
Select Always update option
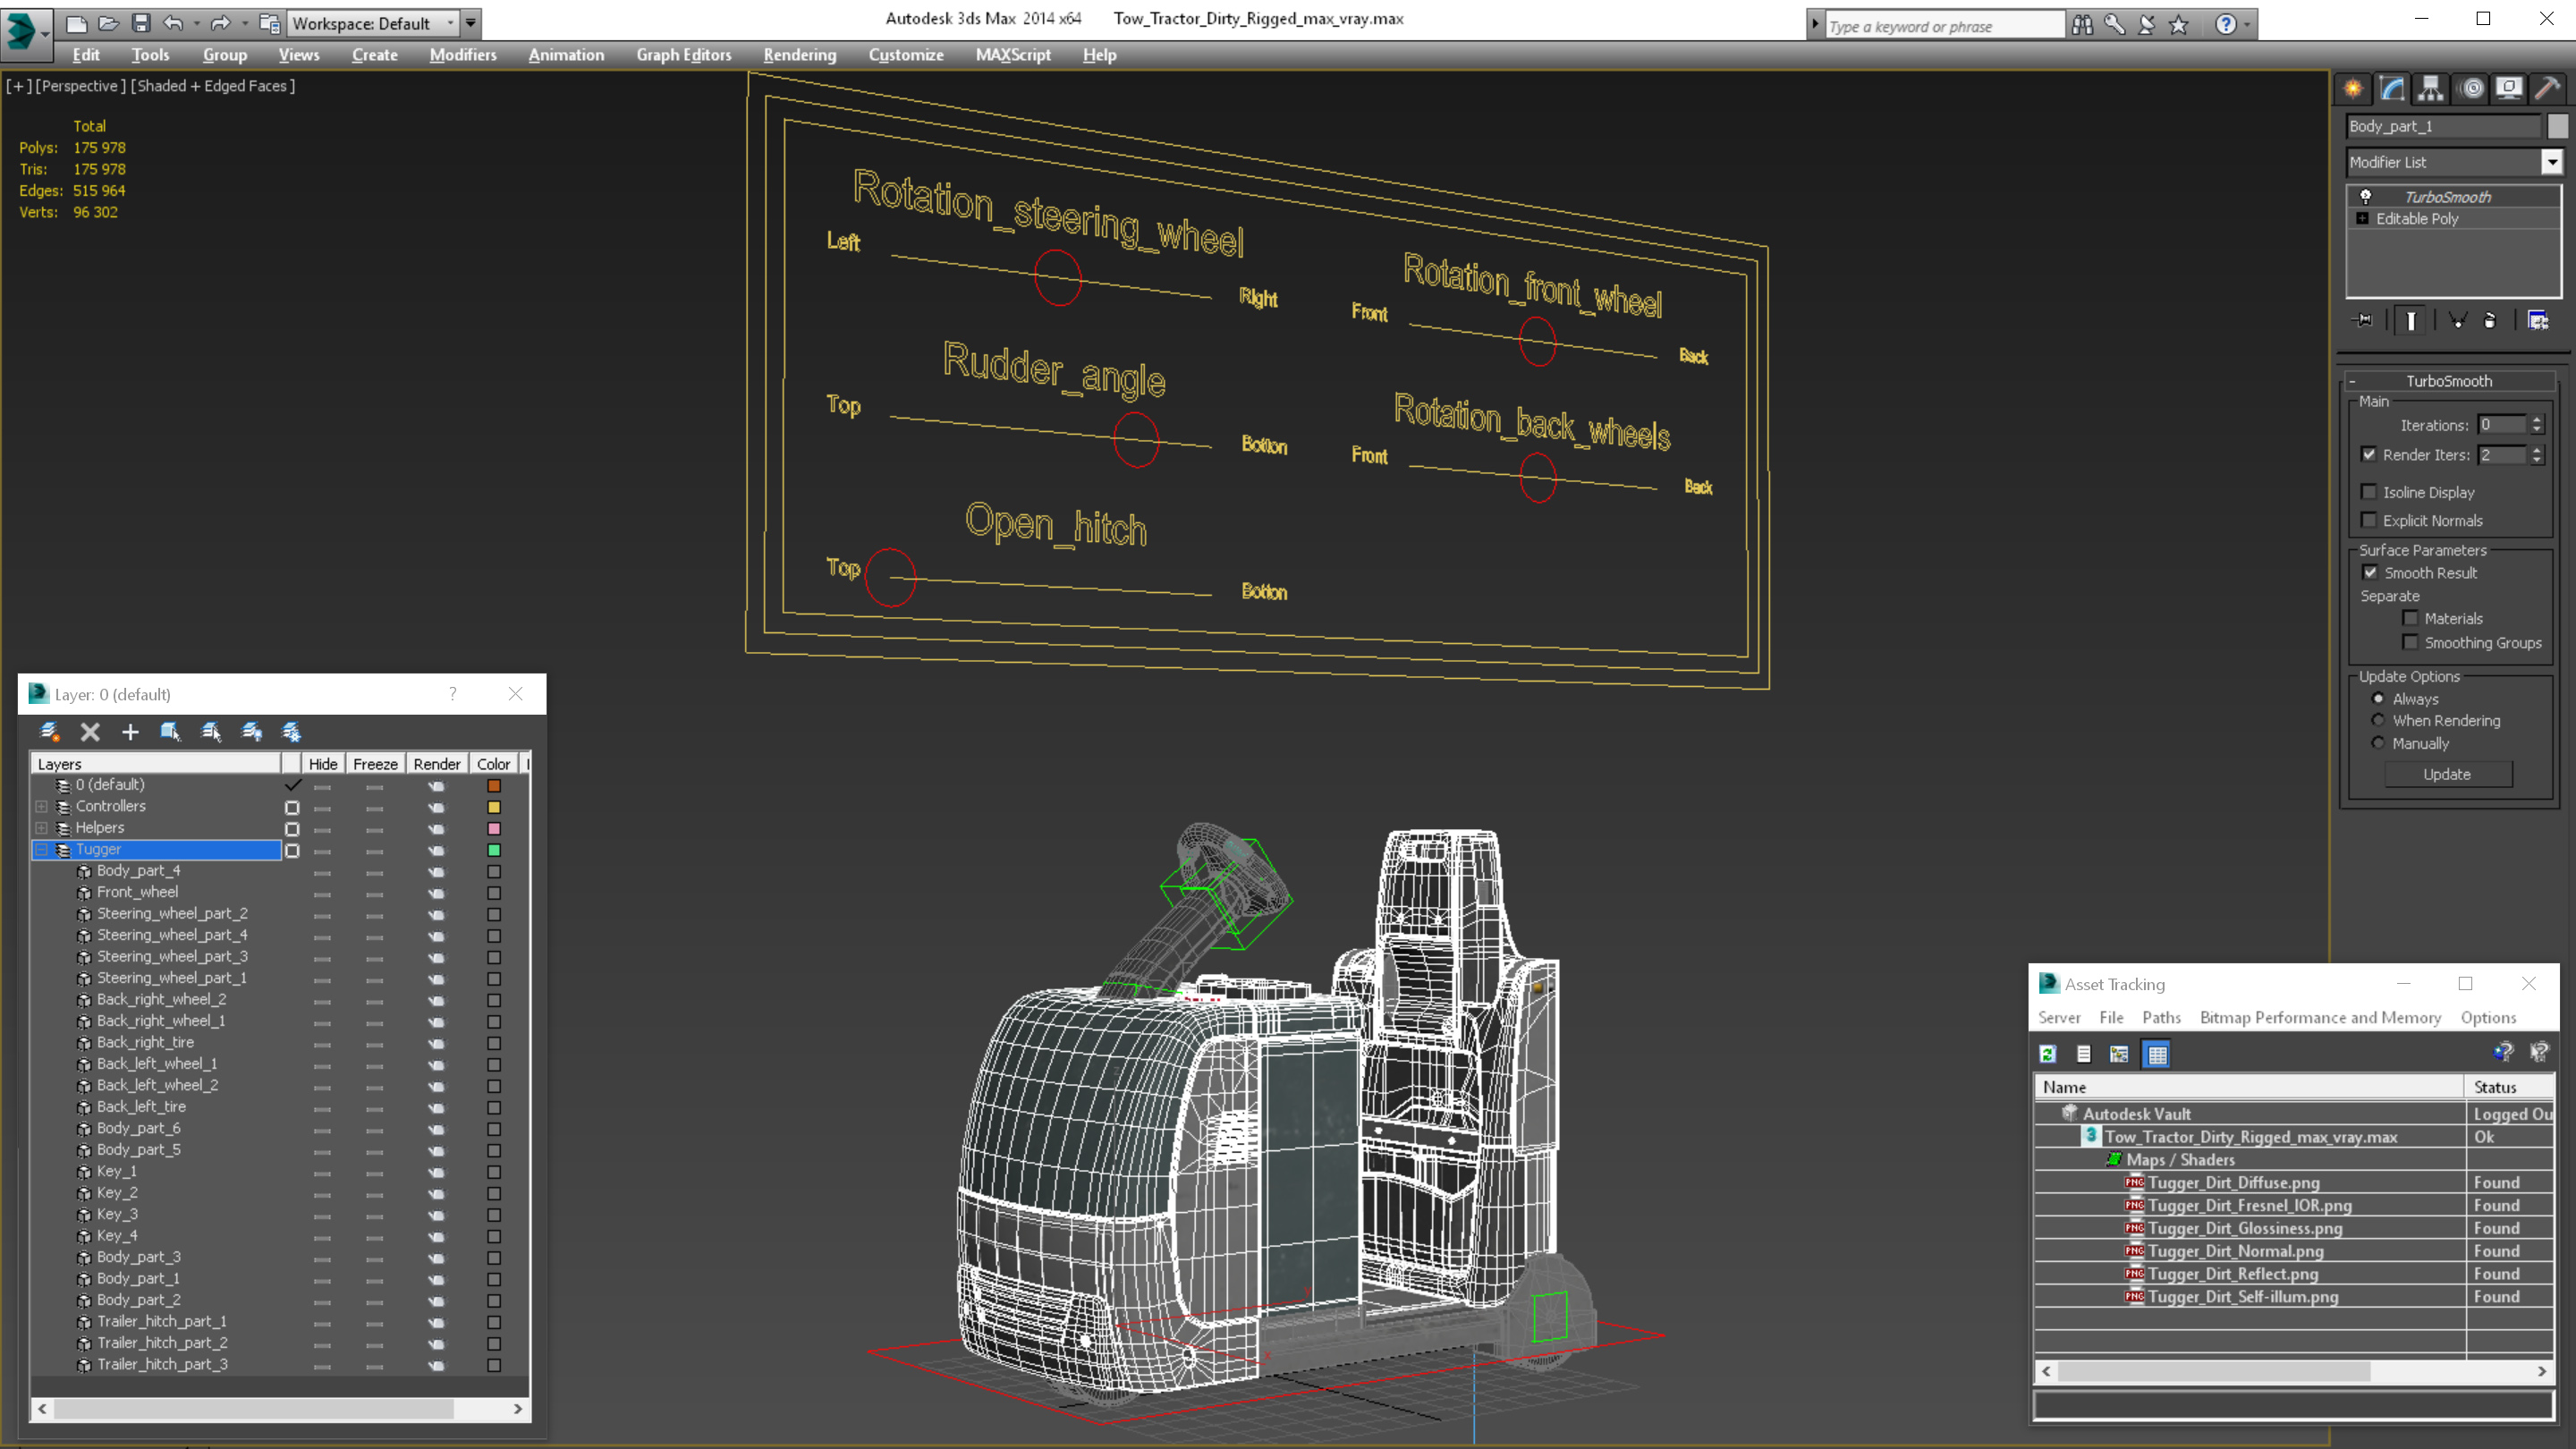click(2378, 699)
